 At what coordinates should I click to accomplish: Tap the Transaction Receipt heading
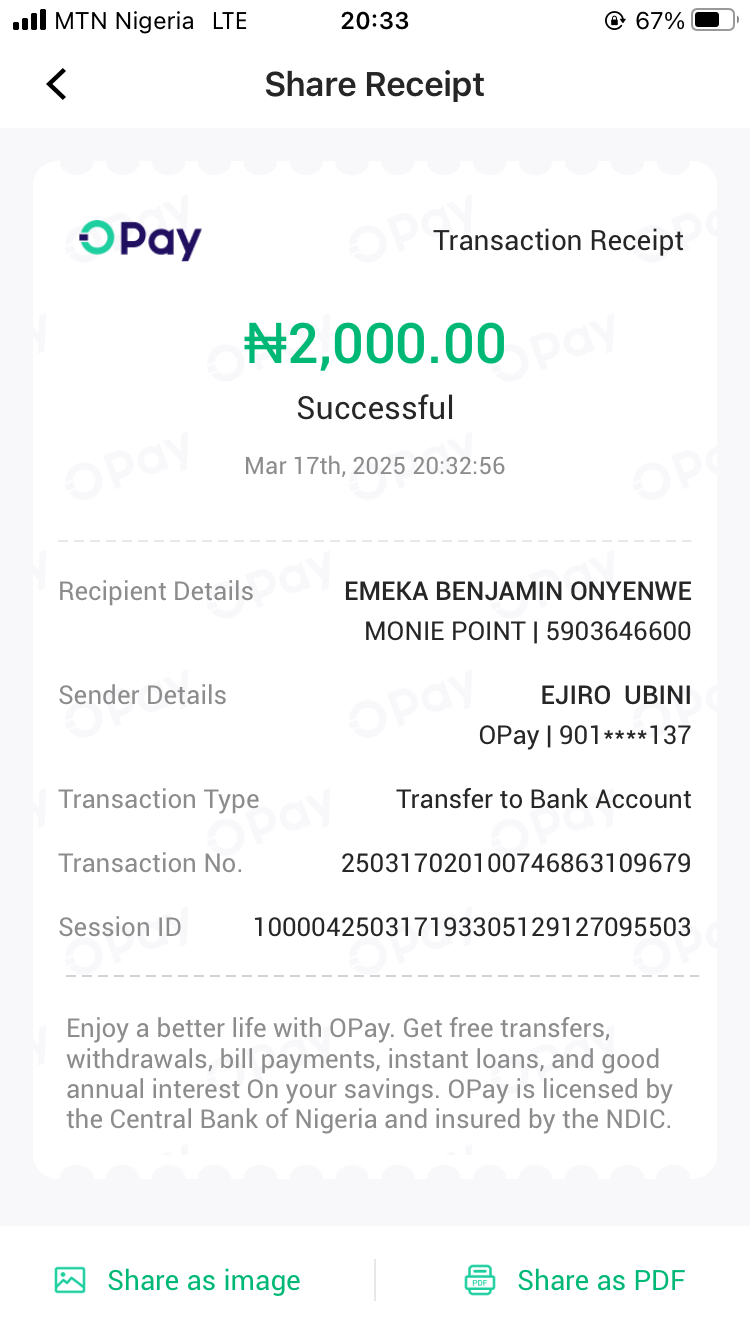click(x=558, y=240)
